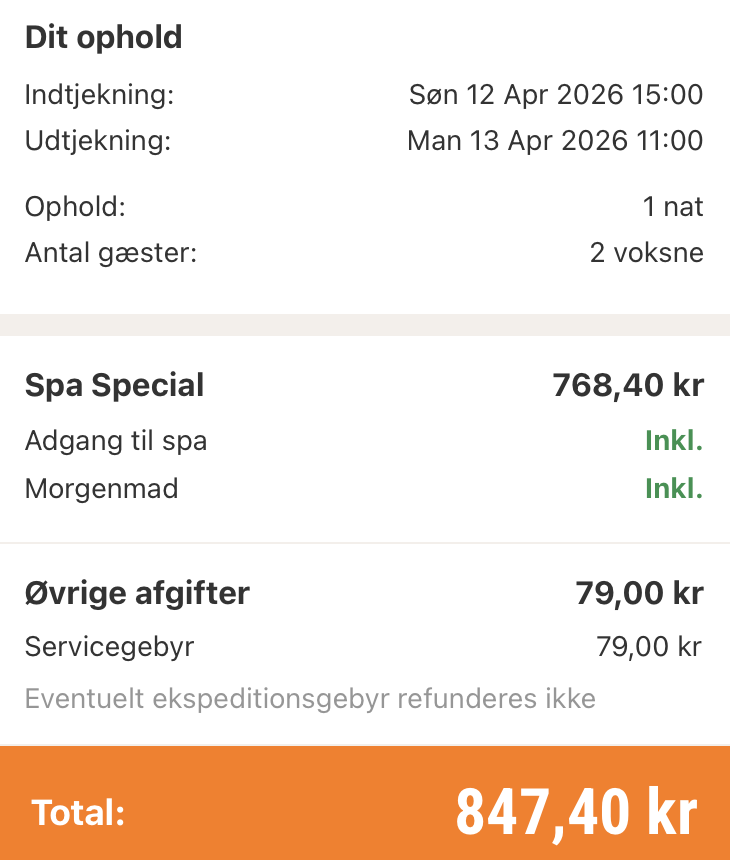Click the 847,40 kr total amount
This screenshot has width=730, height=860.
[576, 812]
